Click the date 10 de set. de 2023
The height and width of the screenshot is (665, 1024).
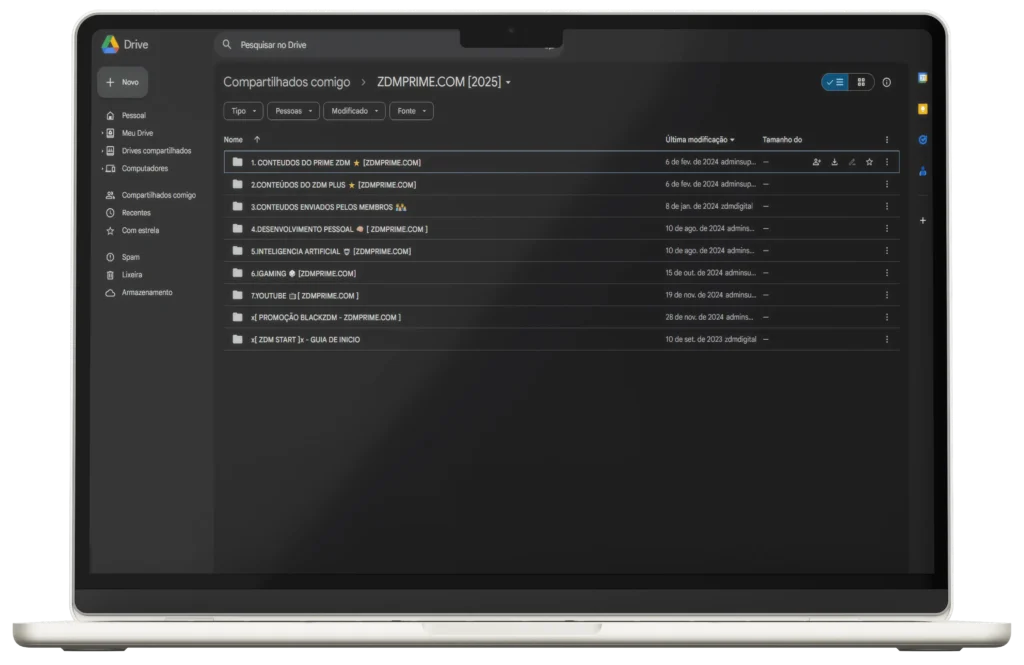pos(692,340)
